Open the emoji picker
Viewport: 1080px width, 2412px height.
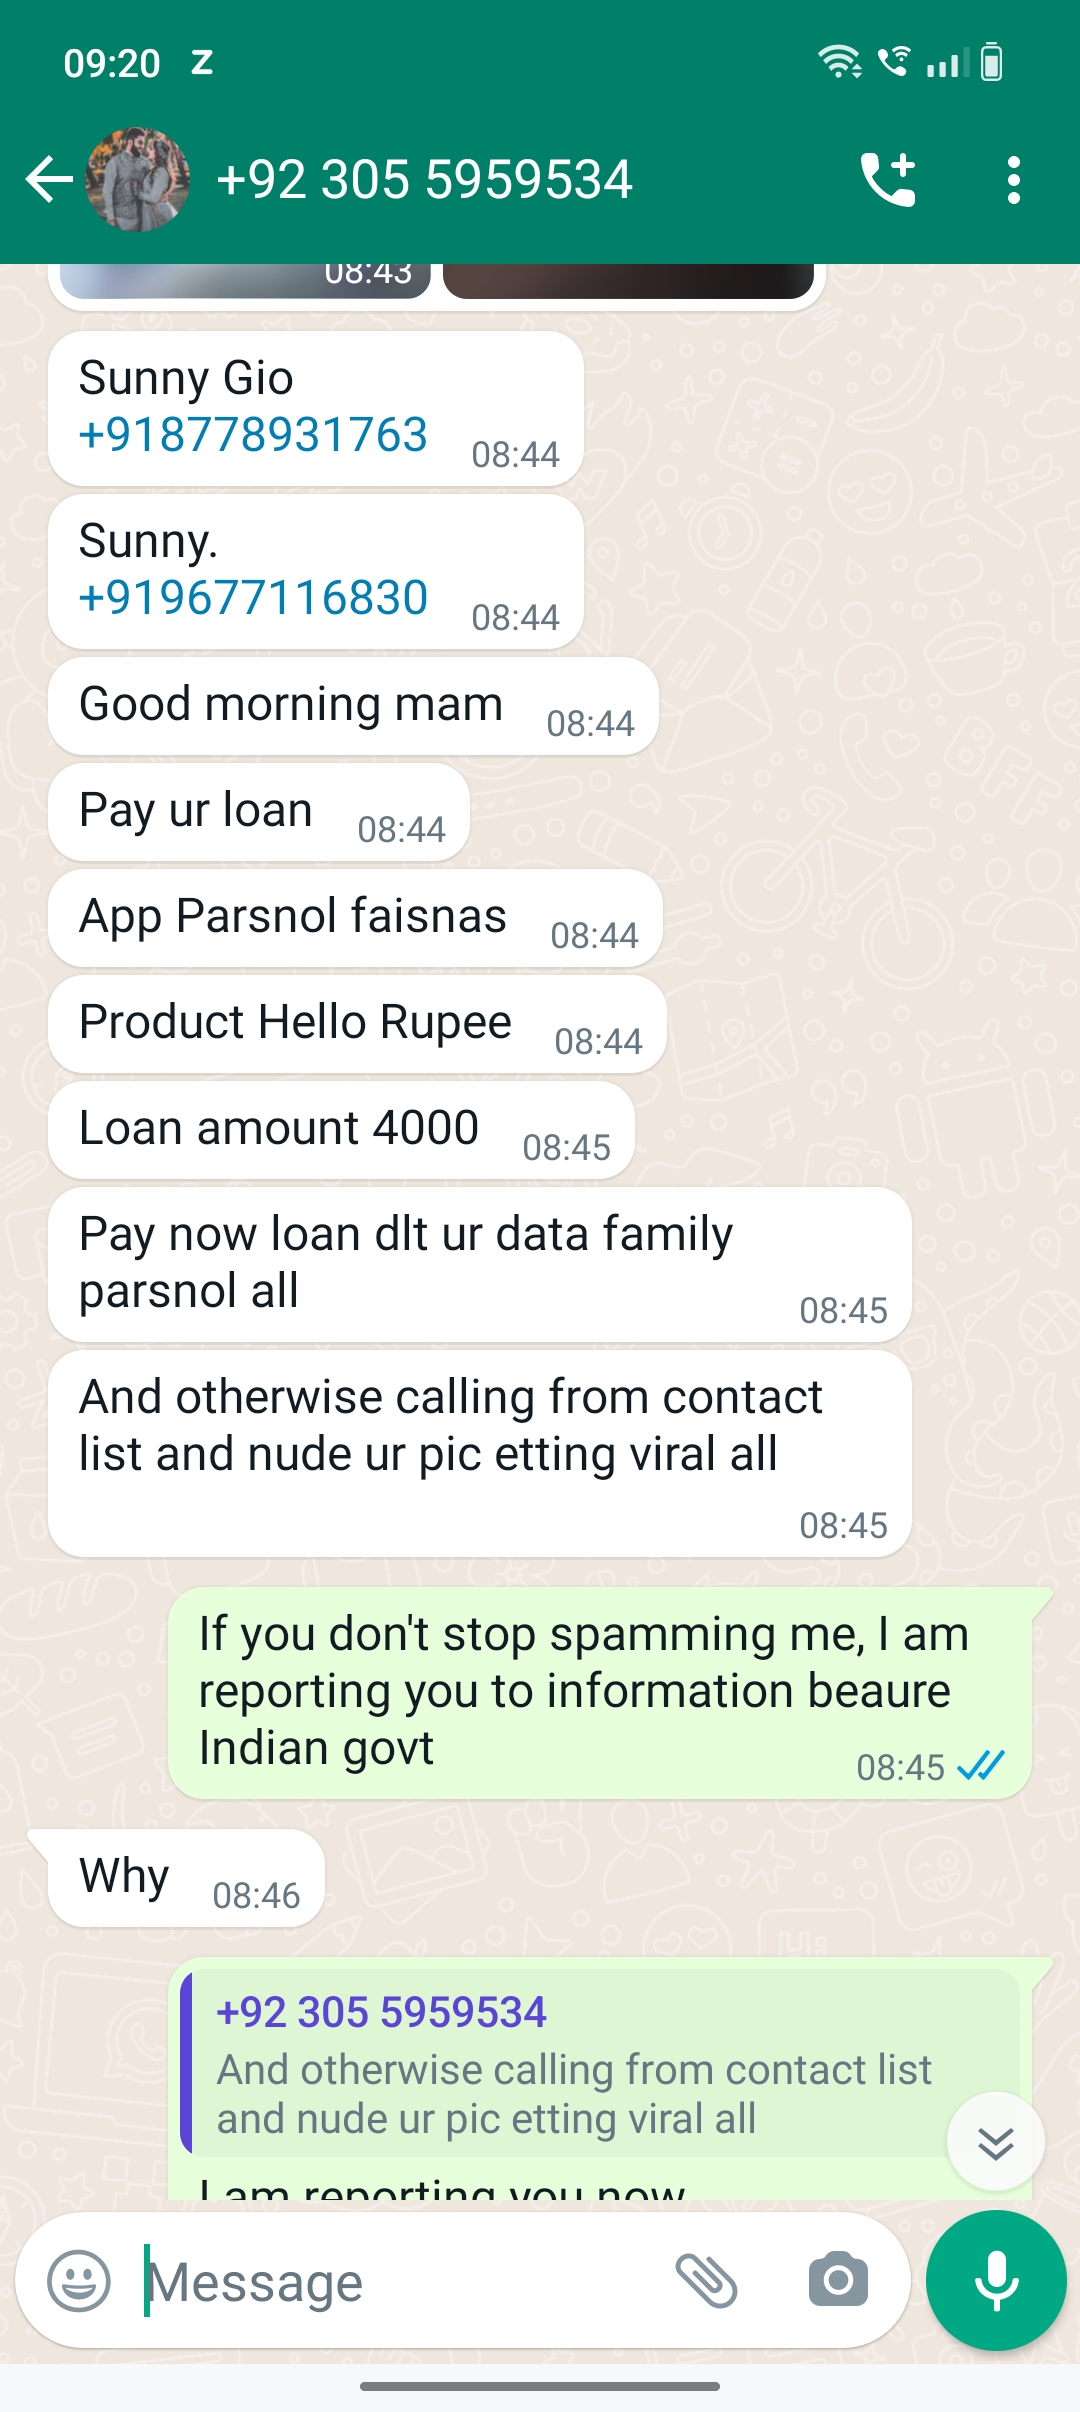pos(79,2281)
